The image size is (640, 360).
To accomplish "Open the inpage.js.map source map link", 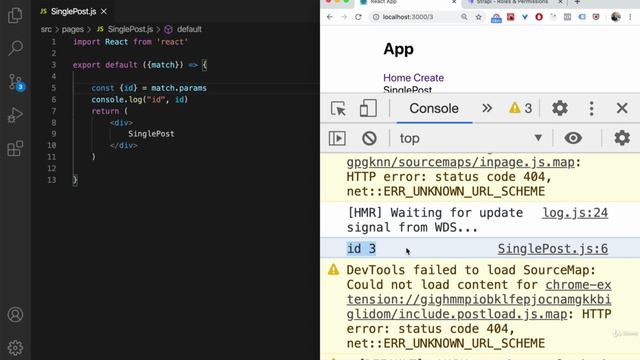I will [461, 162].
